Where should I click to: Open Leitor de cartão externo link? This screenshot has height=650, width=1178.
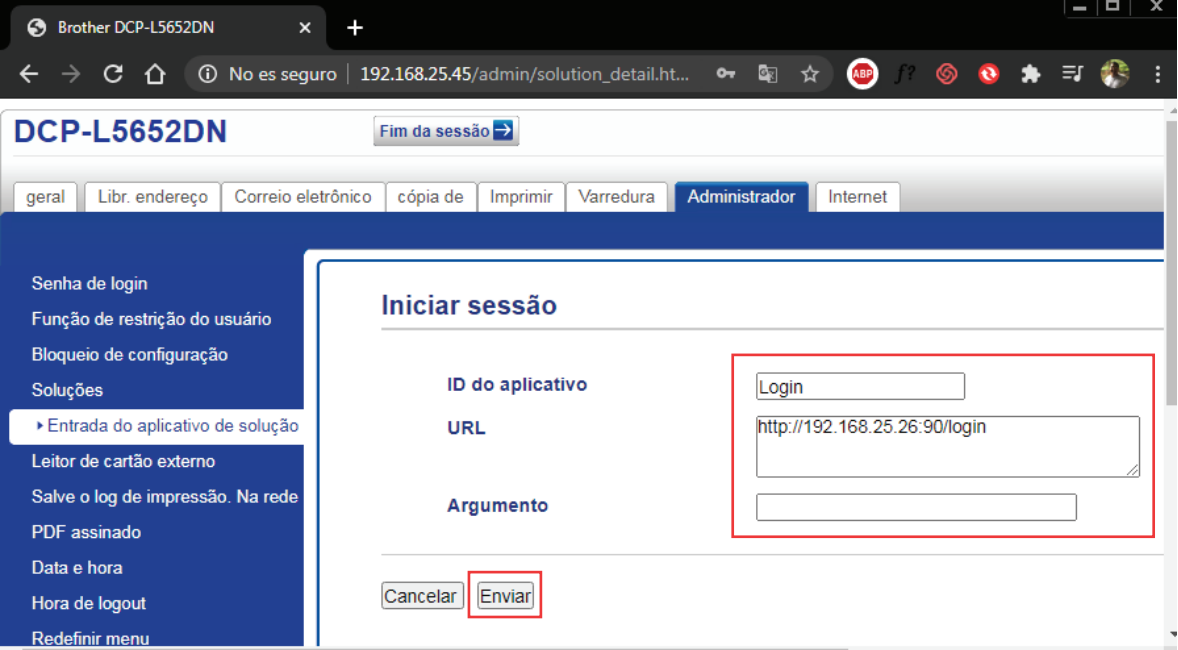pos(123,461)
